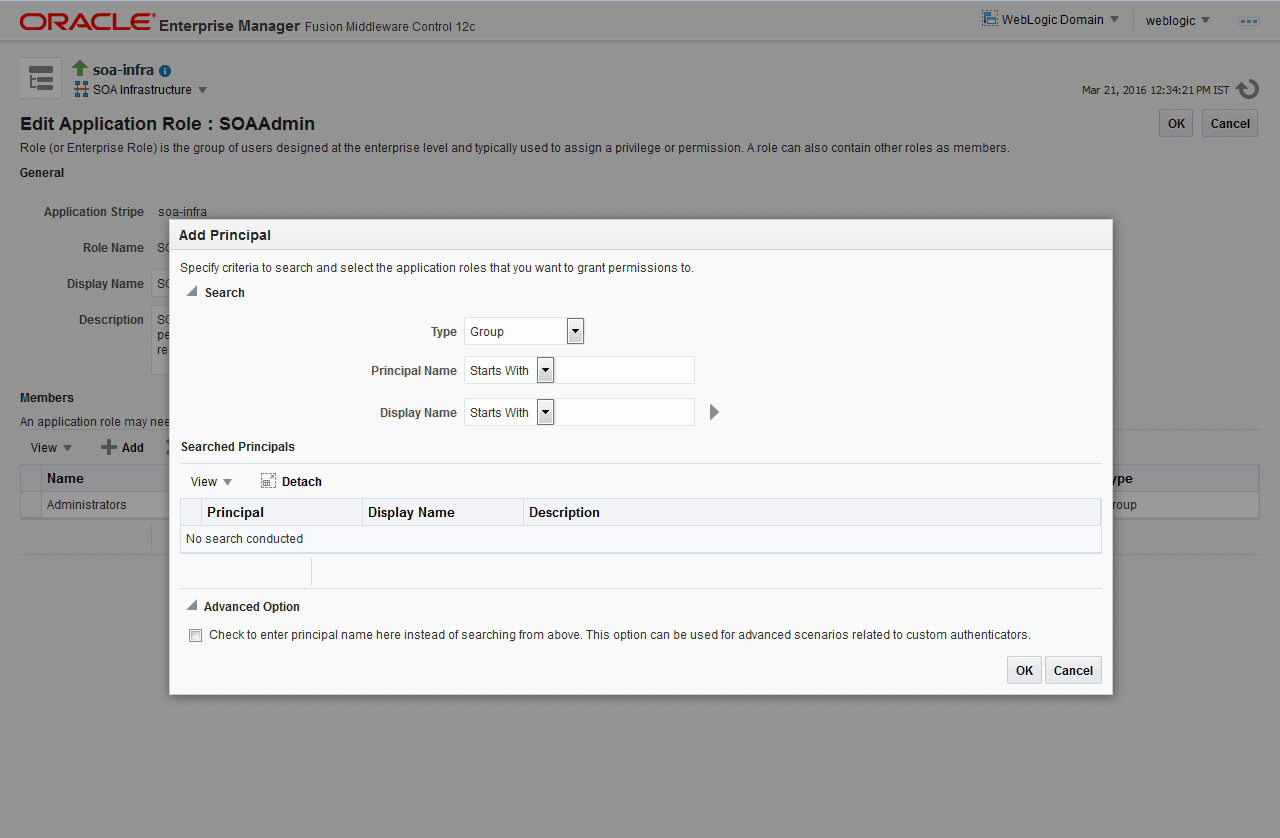Open the three-dots options icon at top right
Viewport: 1280px width, 838px height.
tap(1249, 21)
